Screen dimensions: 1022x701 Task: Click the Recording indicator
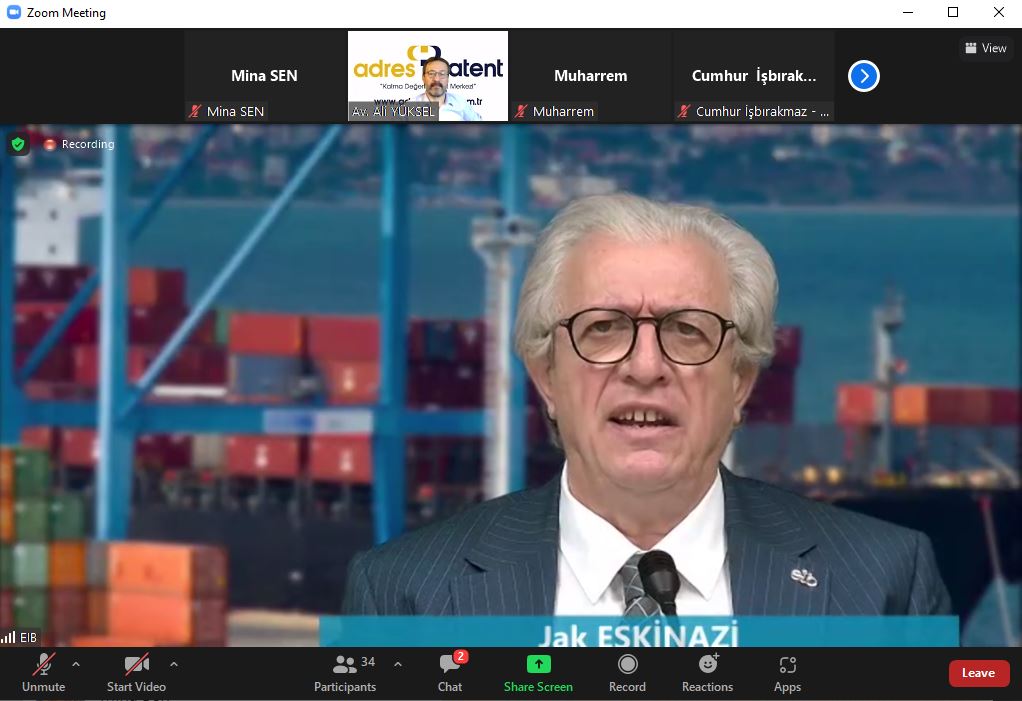[x=79, y=144]
